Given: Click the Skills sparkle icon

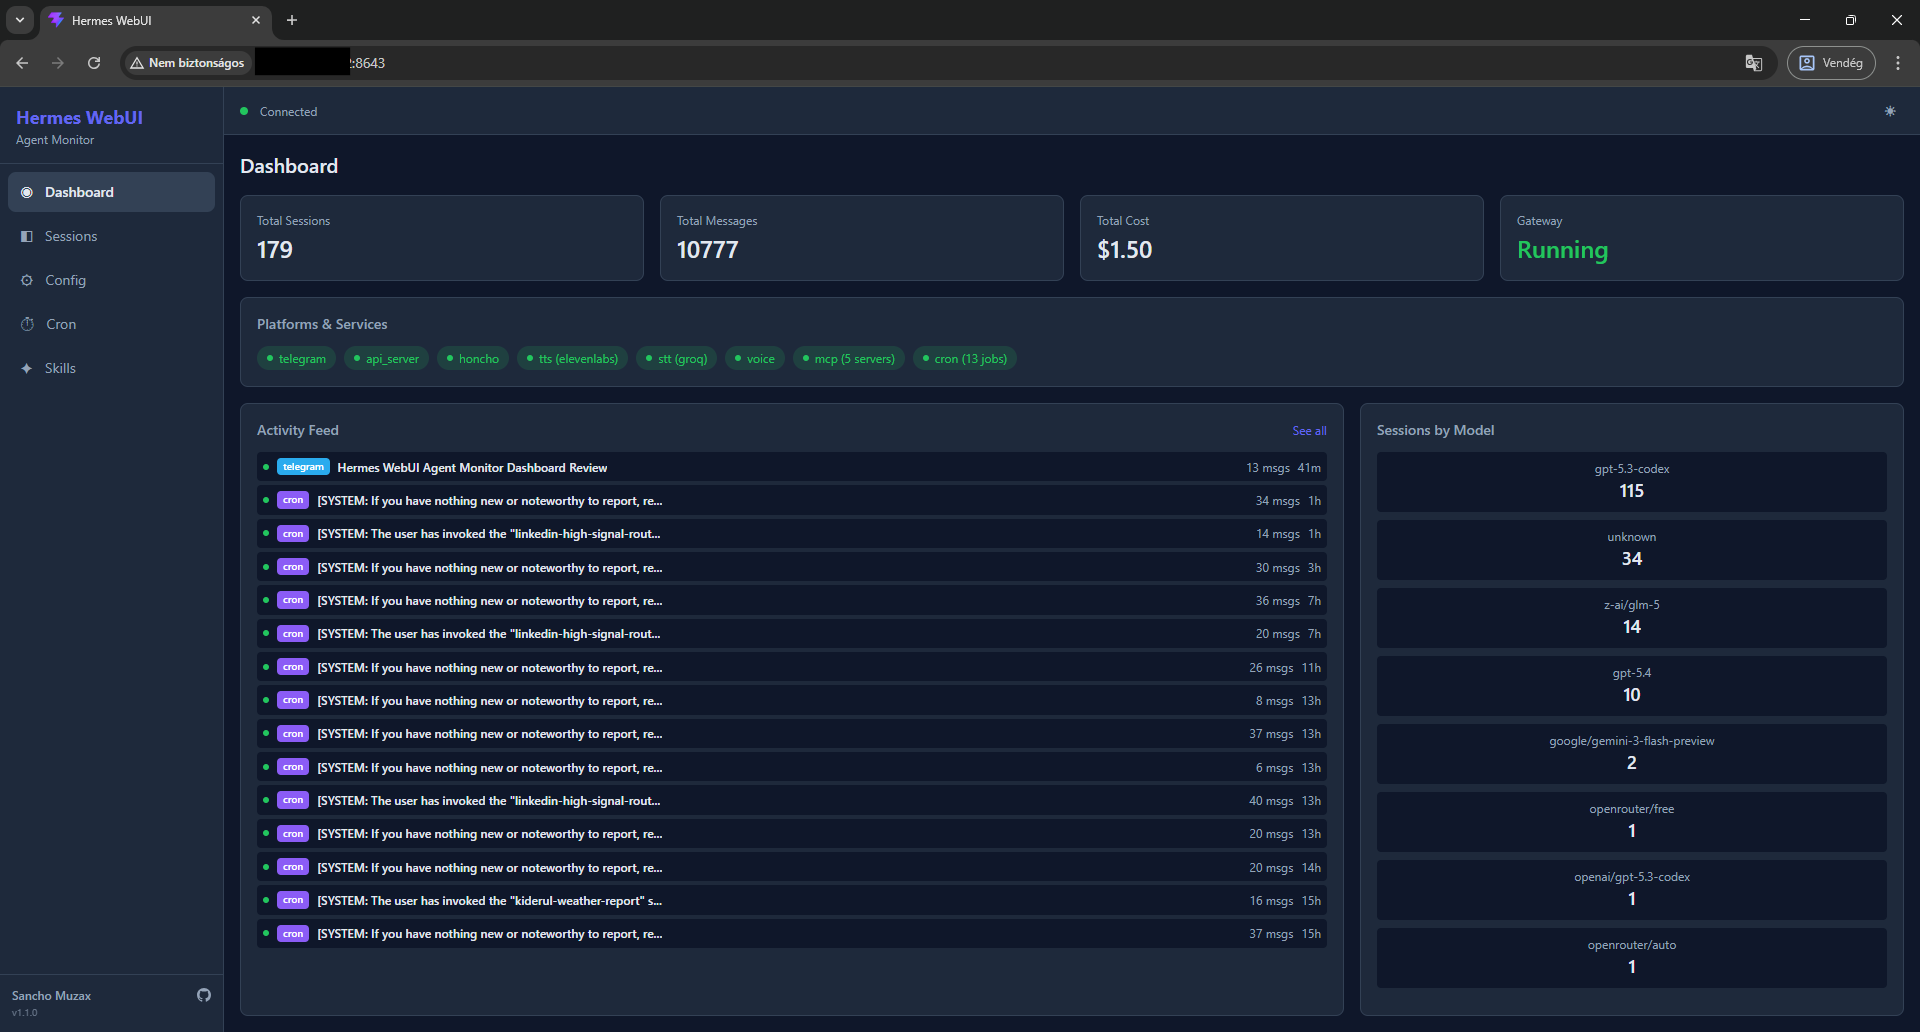Looking at the screenshot, I should (27, 368).
